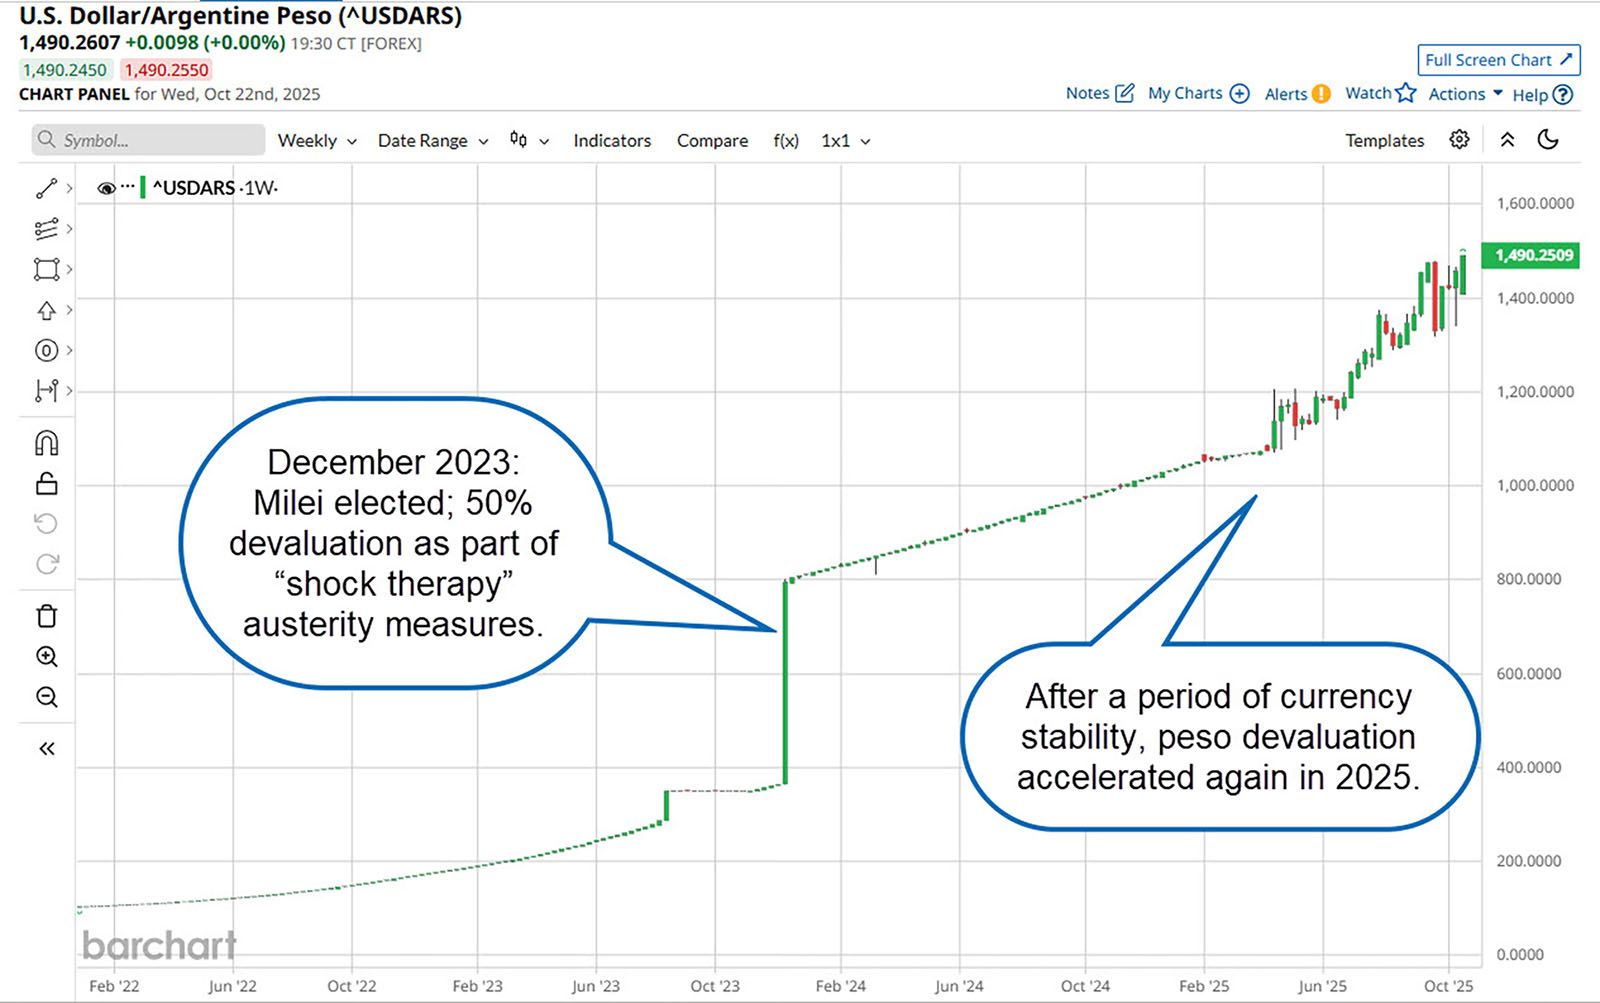
Task: Open the Full Screen Chart button
Action: (1498, 60)
